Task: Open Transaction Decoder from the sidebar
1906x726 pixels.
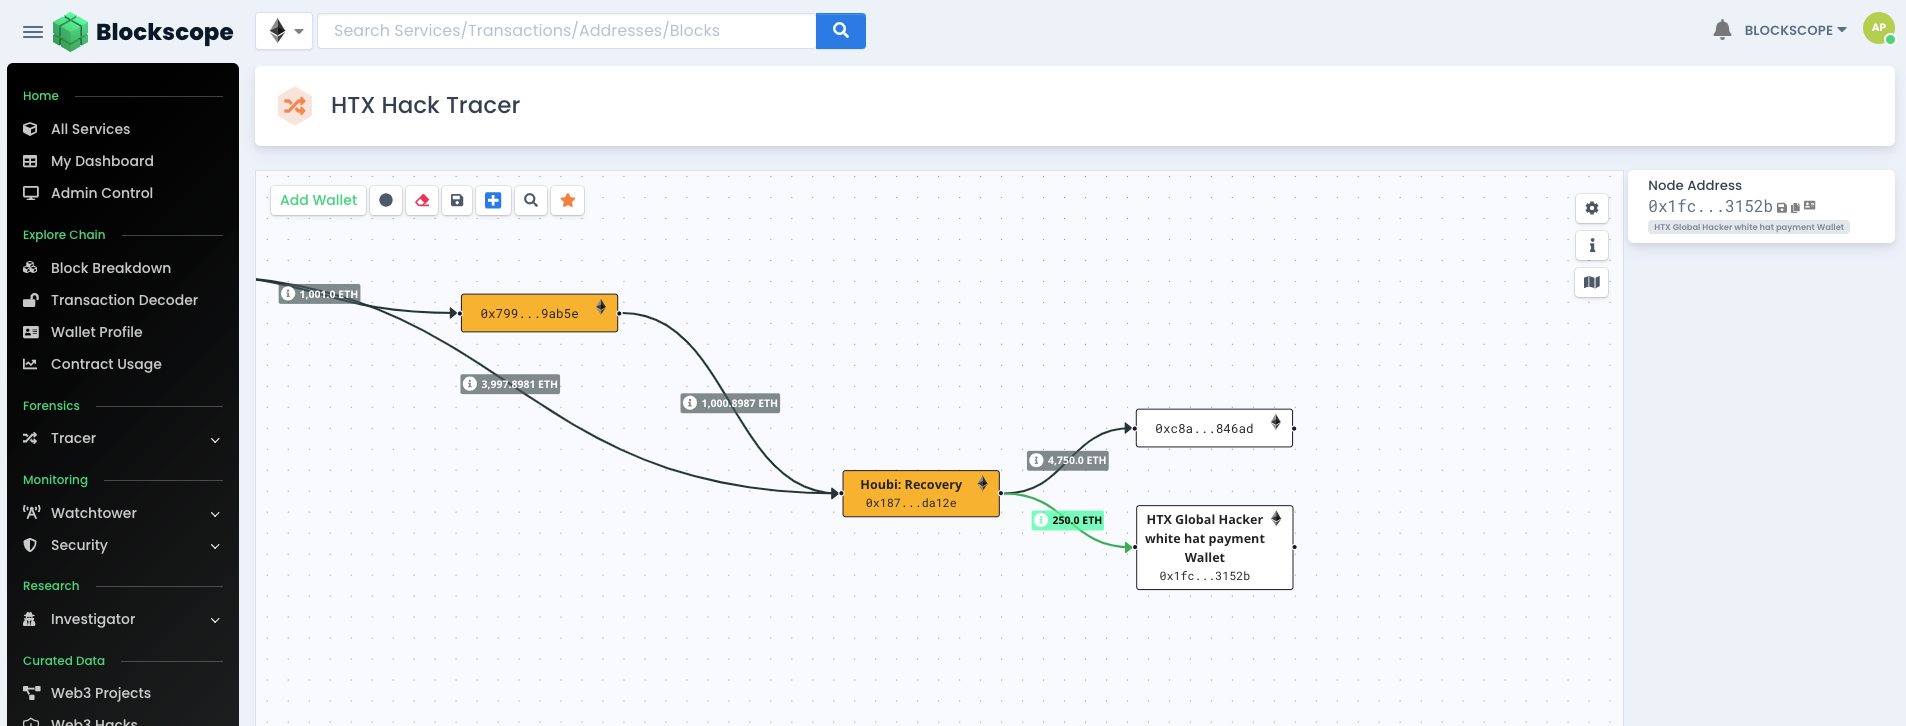Action: [124, 300]
